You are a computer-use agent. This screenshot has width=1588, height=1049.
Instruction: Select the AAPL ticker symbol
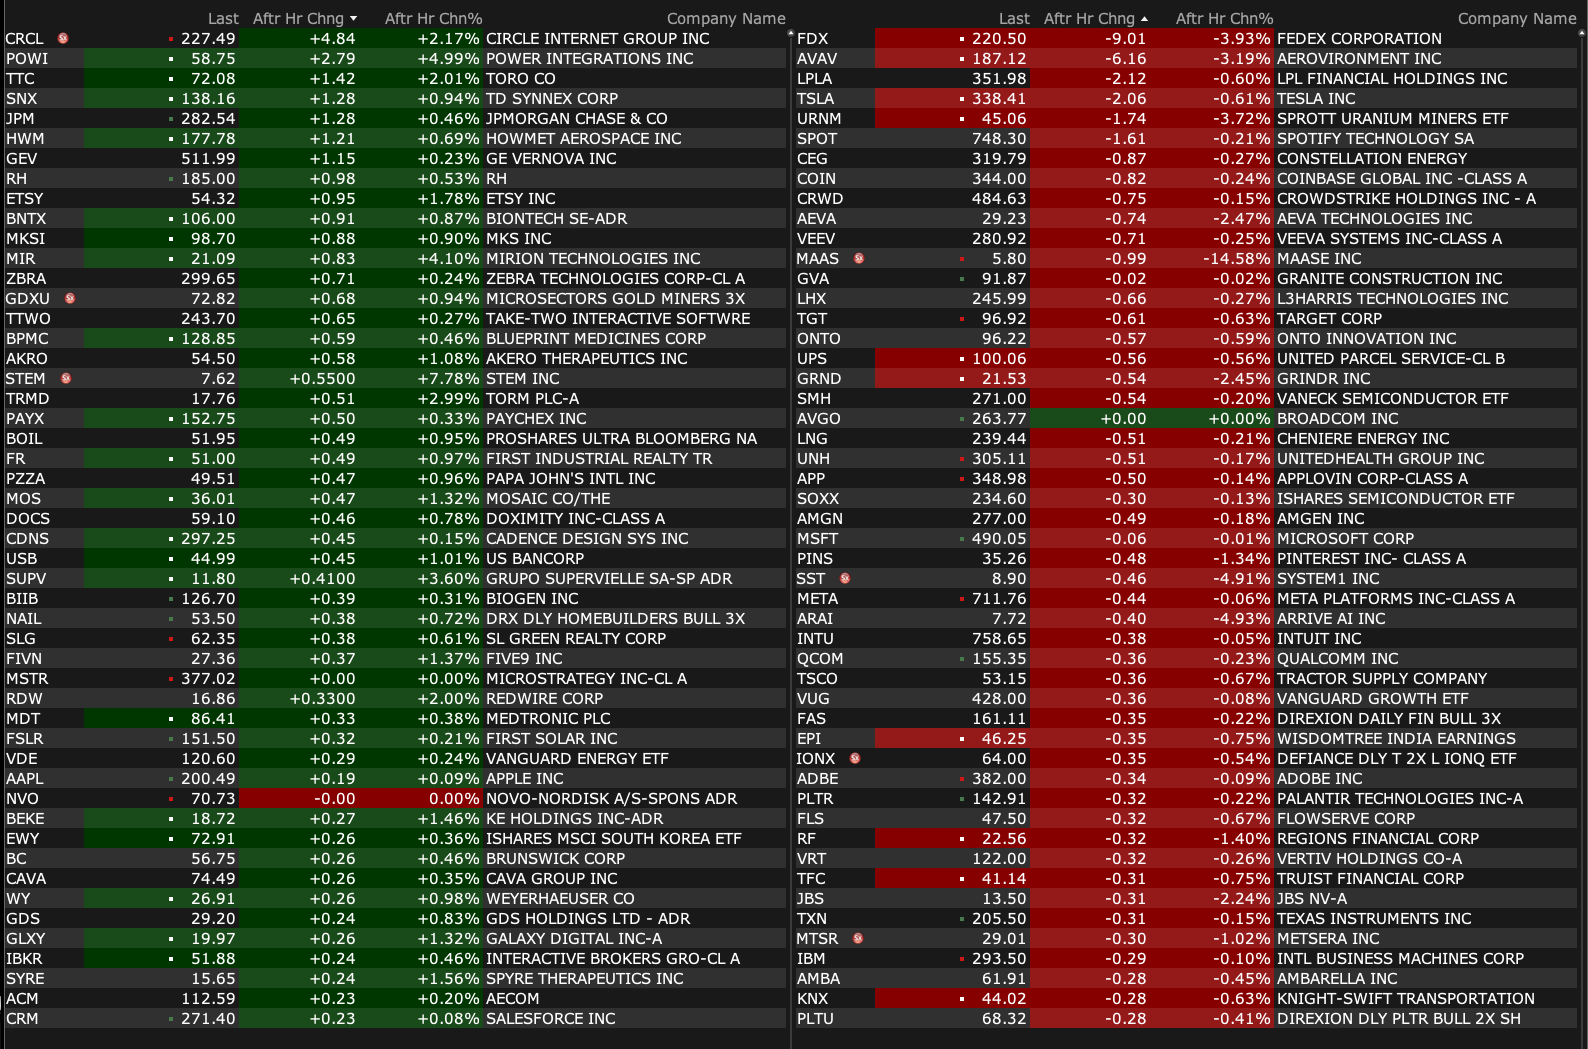pos(25,779)
